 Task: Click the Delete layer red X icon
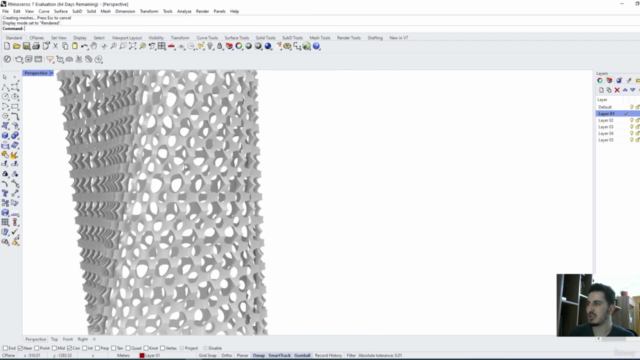click(x=617, y=90)
